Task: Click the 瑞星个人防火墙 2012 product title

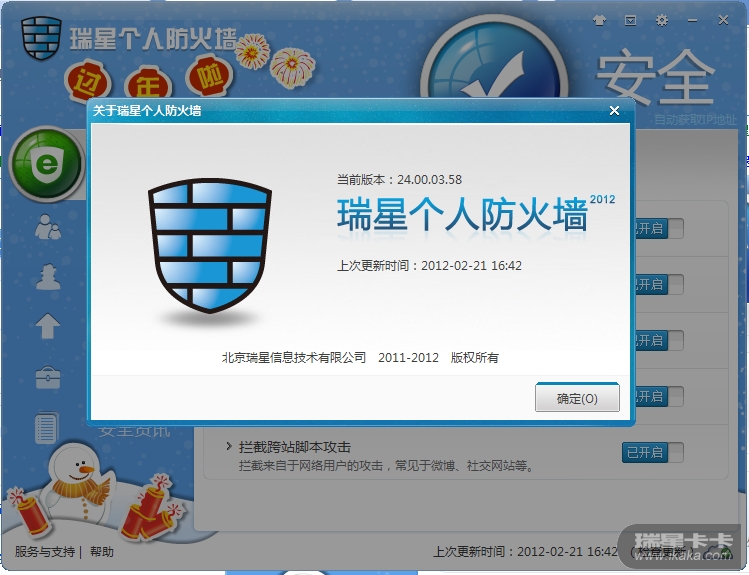Action: (475, 214)
